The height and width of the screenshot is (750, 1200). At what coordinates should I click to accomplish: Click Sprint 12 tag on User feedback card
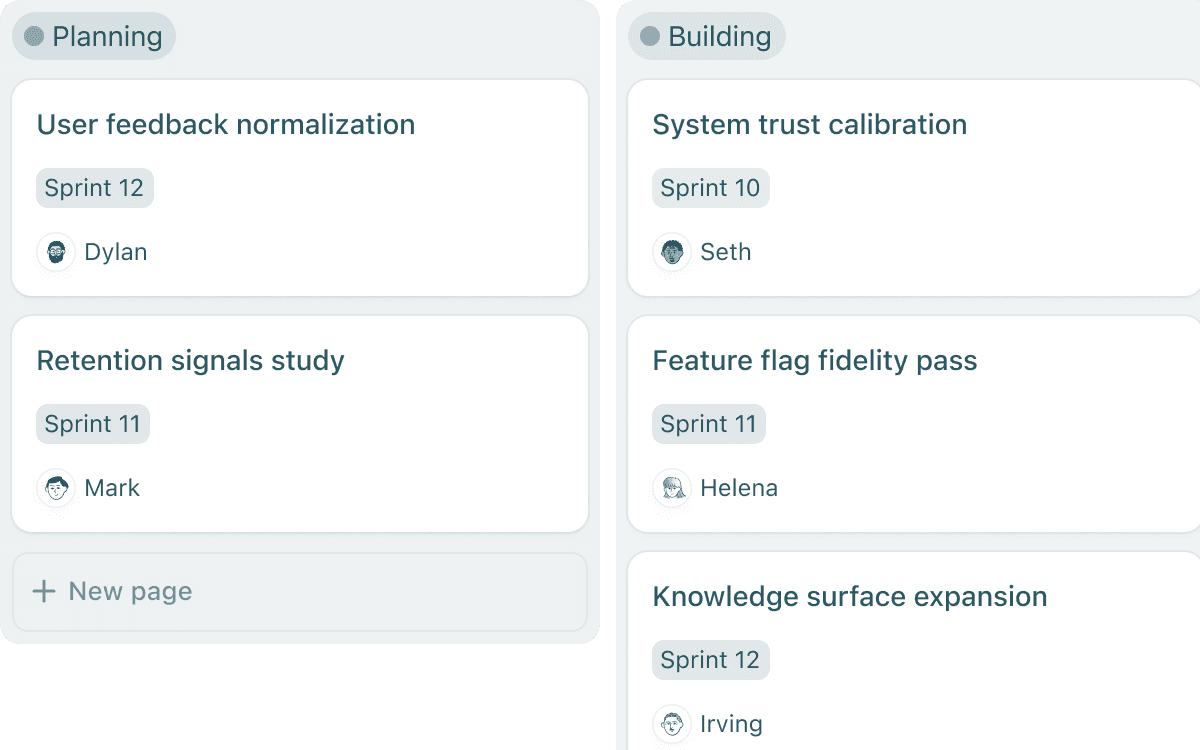click(x=95, y=188)
